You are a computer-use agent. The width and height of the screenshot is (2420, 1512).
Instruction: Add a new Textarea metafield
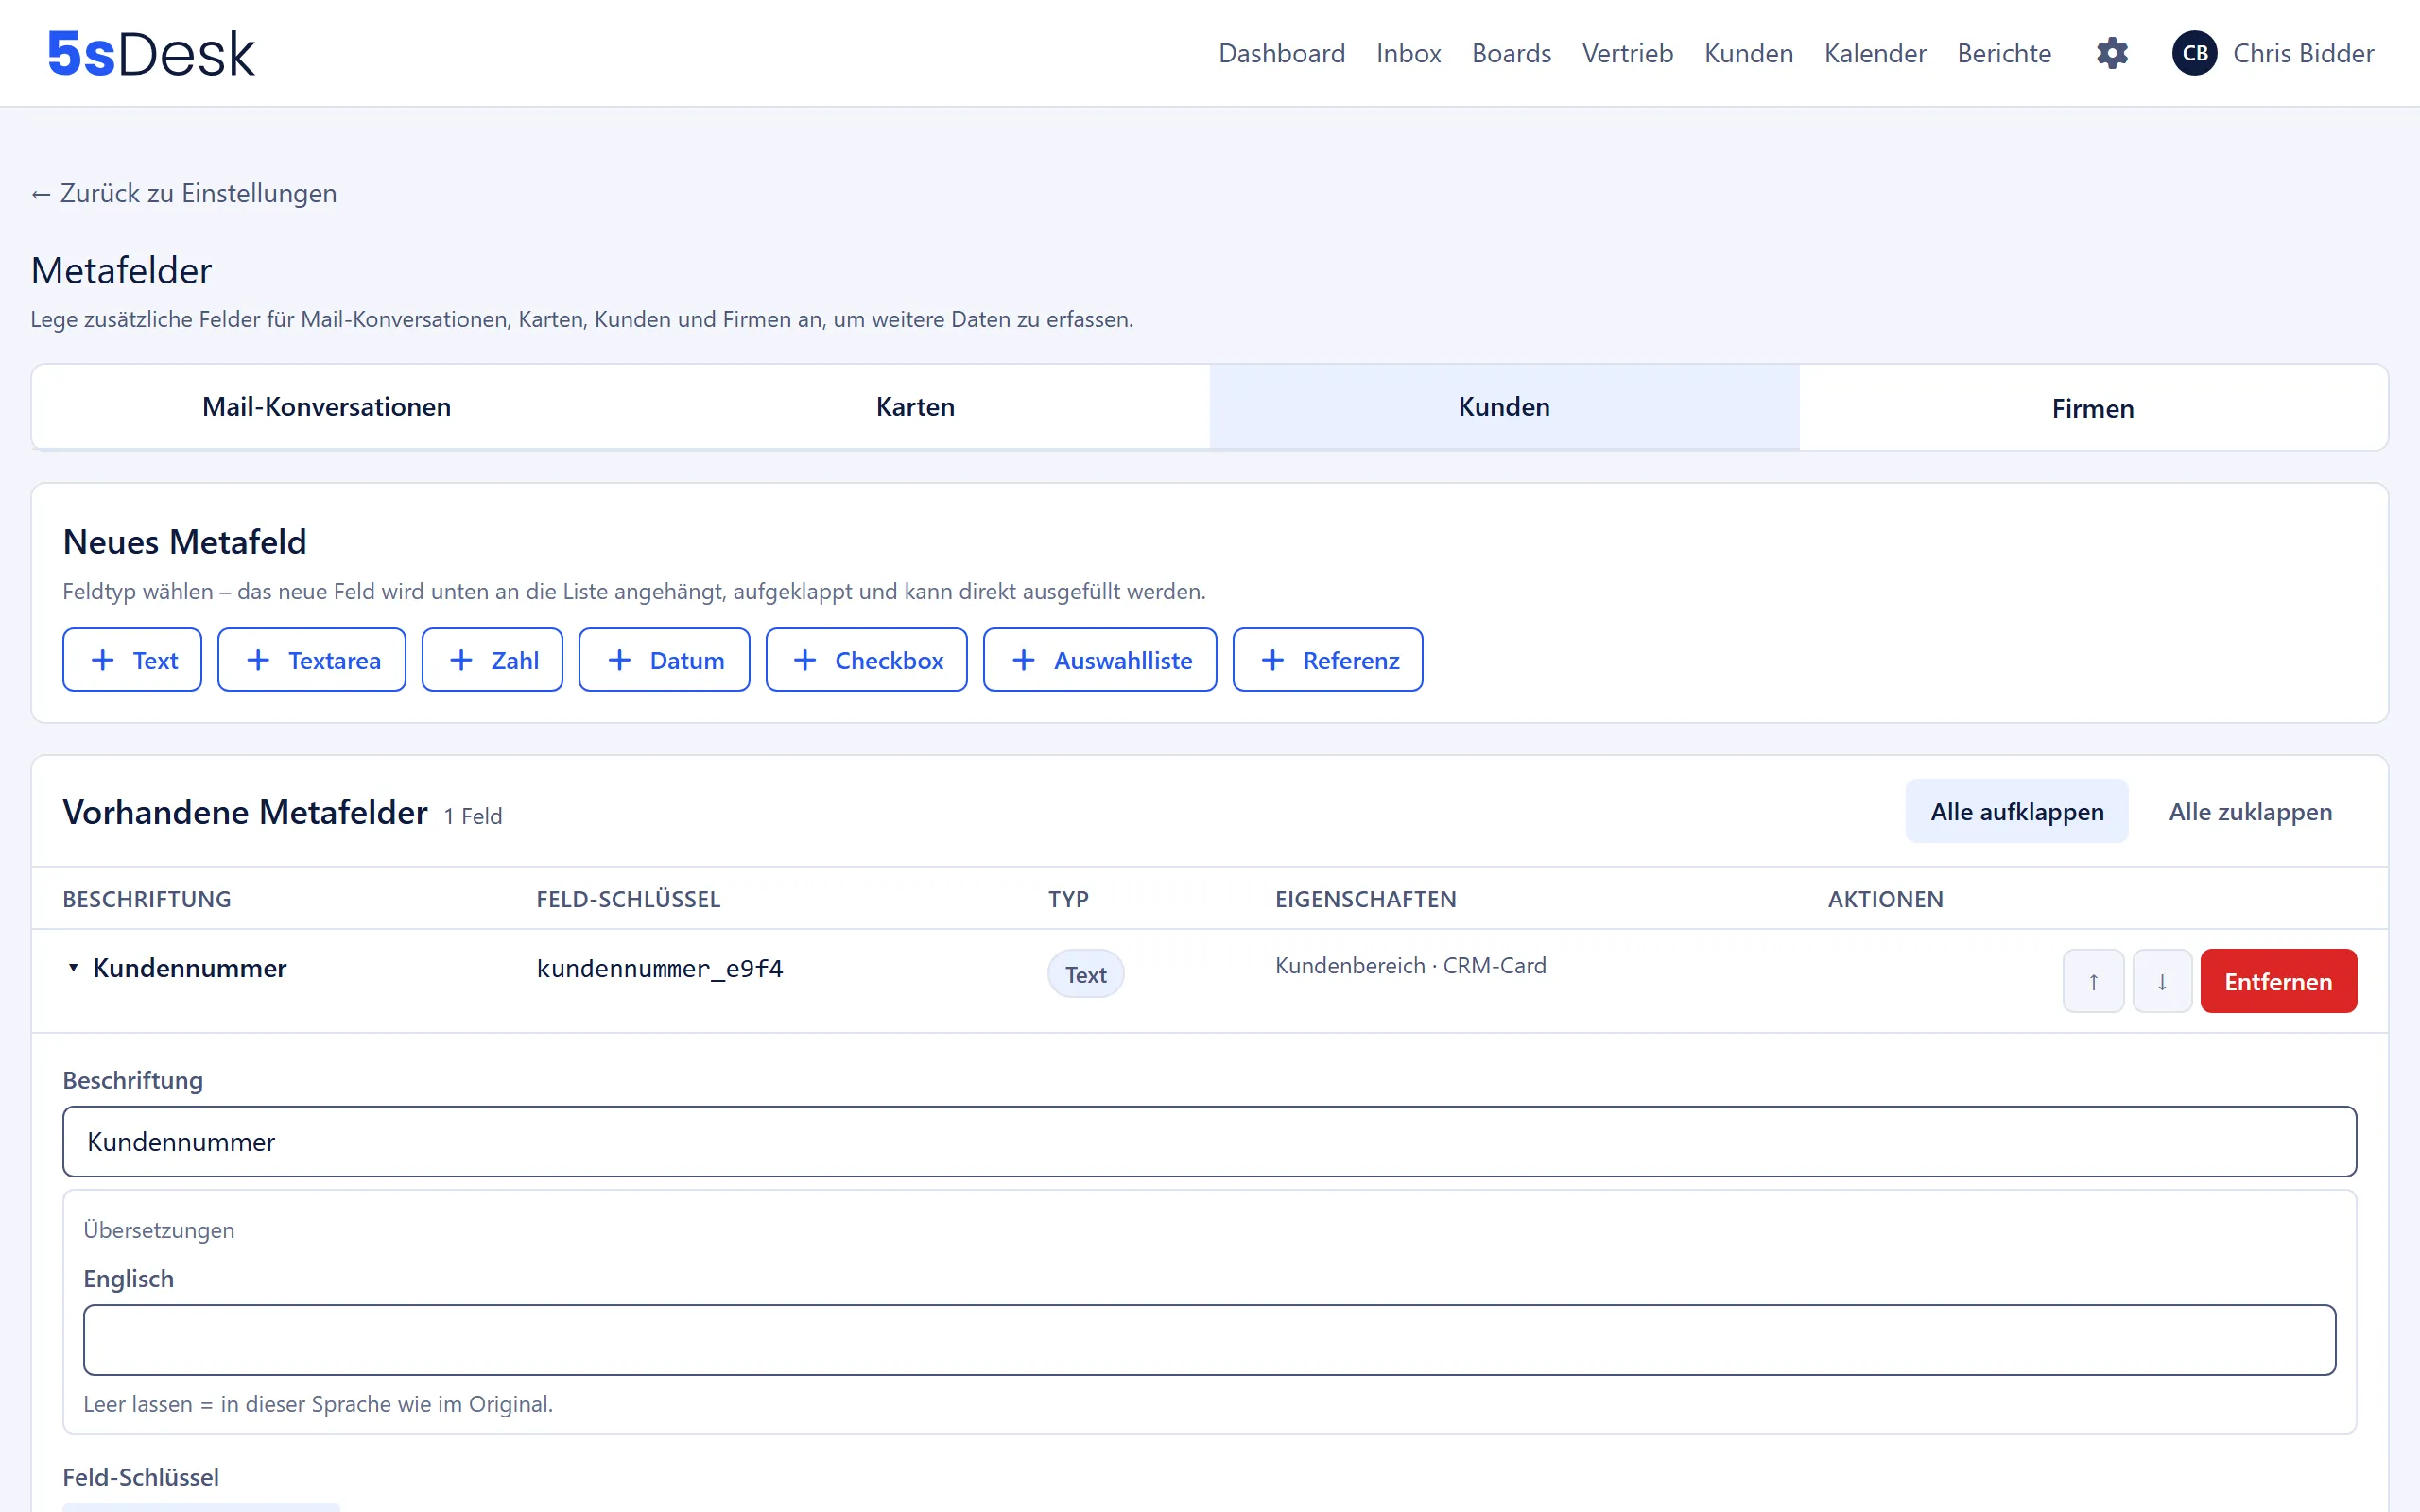tap(312, 660)
